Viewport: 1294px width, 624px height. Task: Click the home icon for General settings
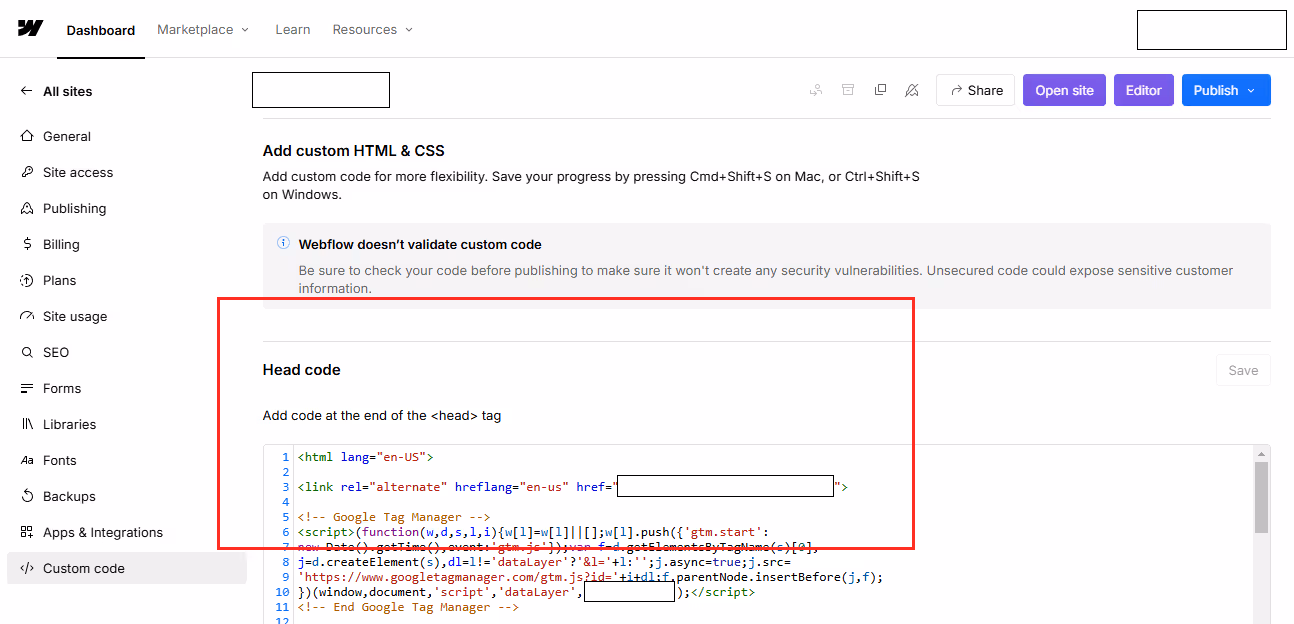tap(27, 136)
